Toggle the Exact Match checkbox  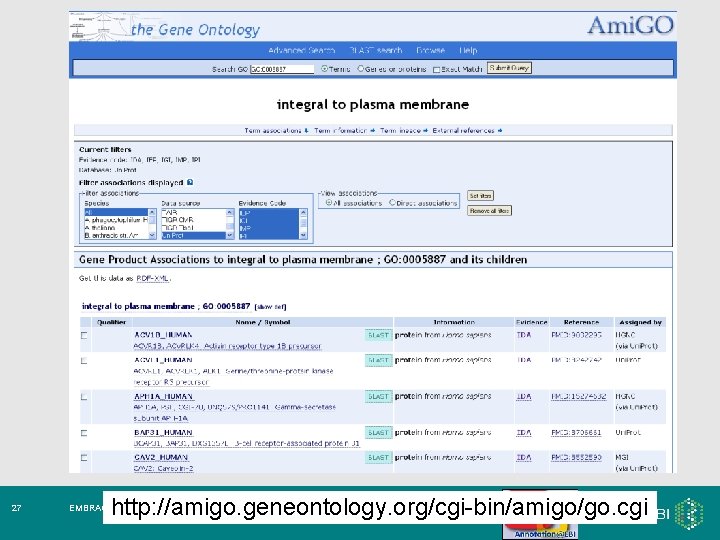(436, 69)
